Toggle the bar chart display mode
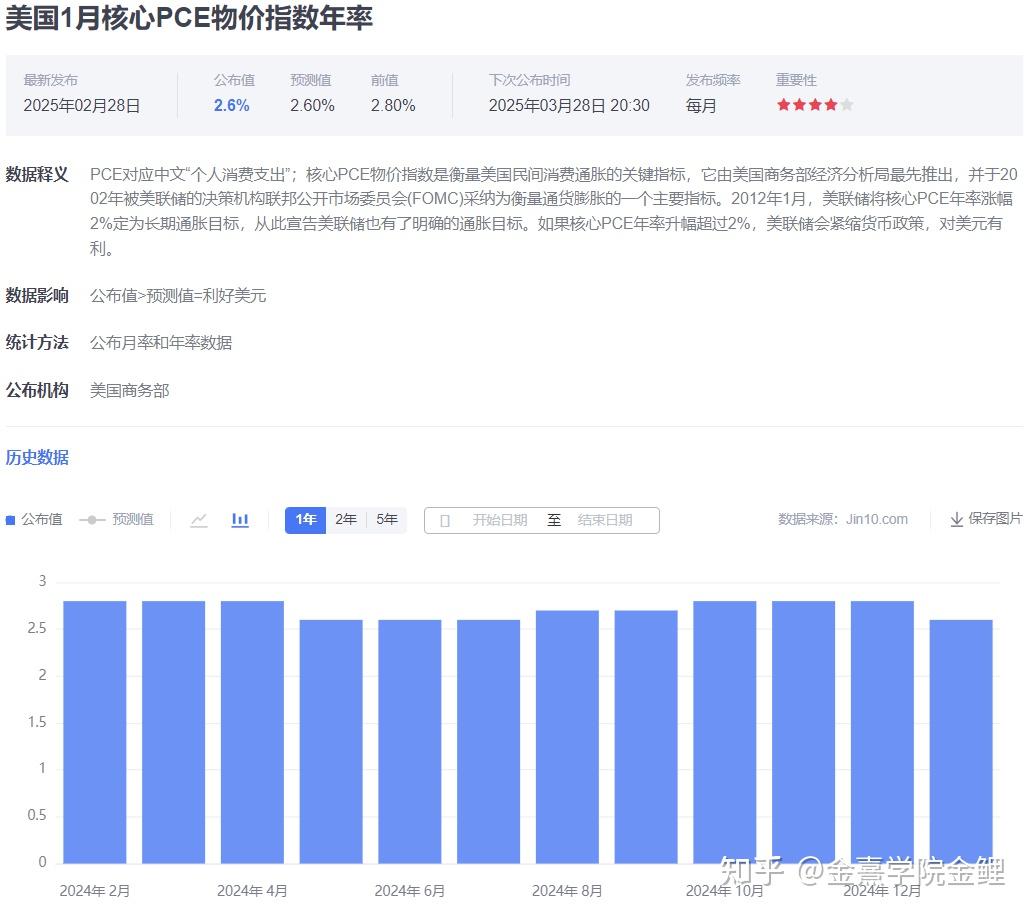The width and height of the screenshot is (1031, 915). click(240, 520)
